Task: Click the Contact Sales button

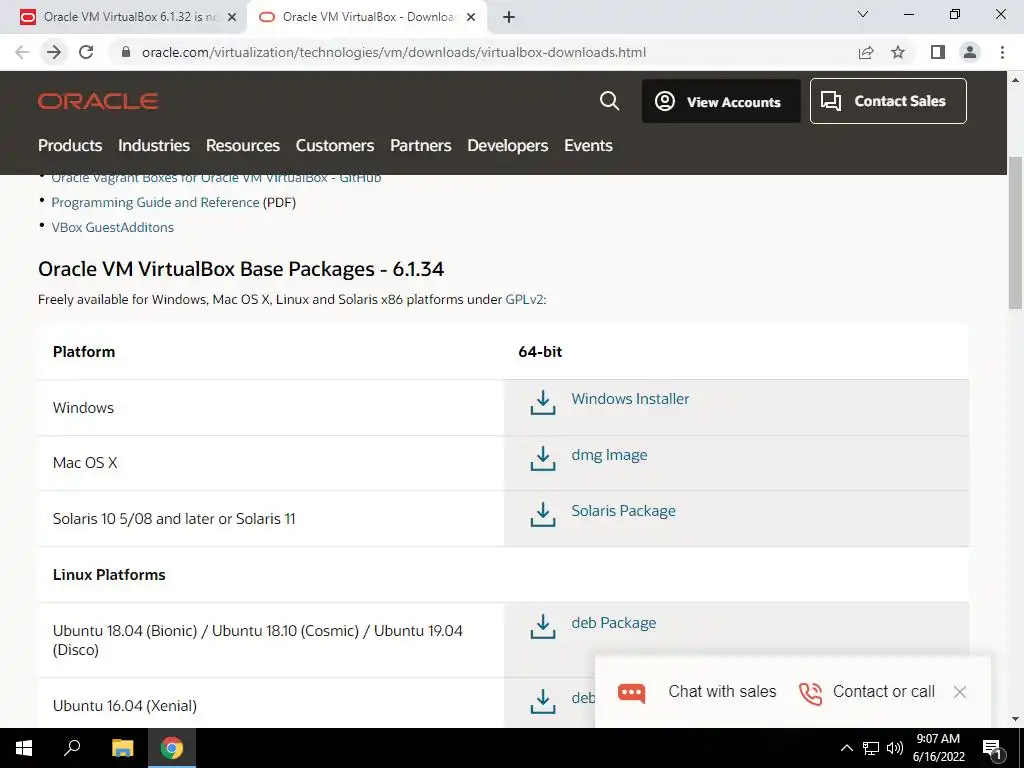Action: 888,101
